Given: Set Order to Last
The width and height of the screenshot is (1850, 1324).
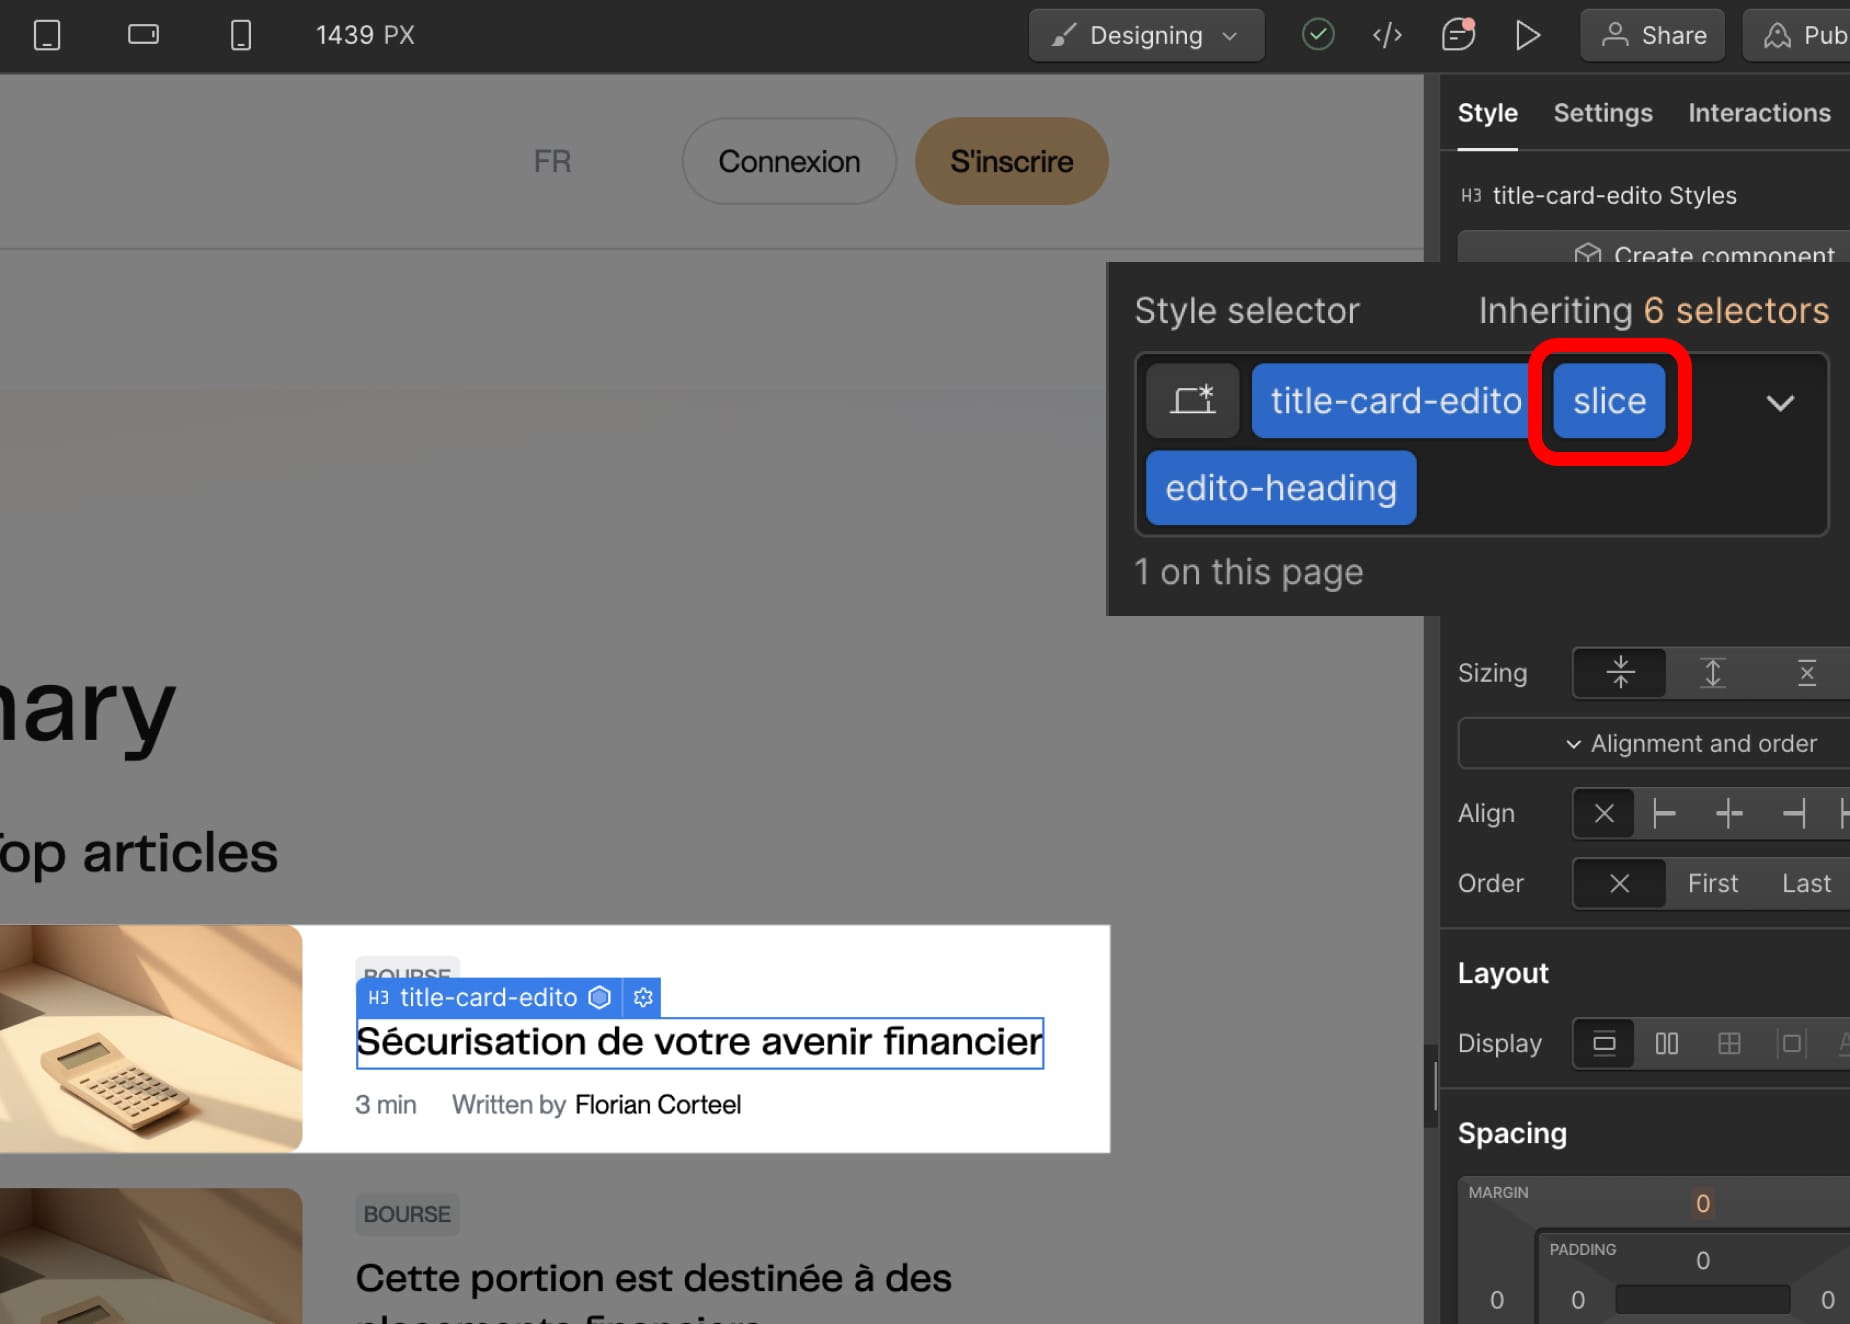Looking at the screenshot, I should pos(1806,884).
